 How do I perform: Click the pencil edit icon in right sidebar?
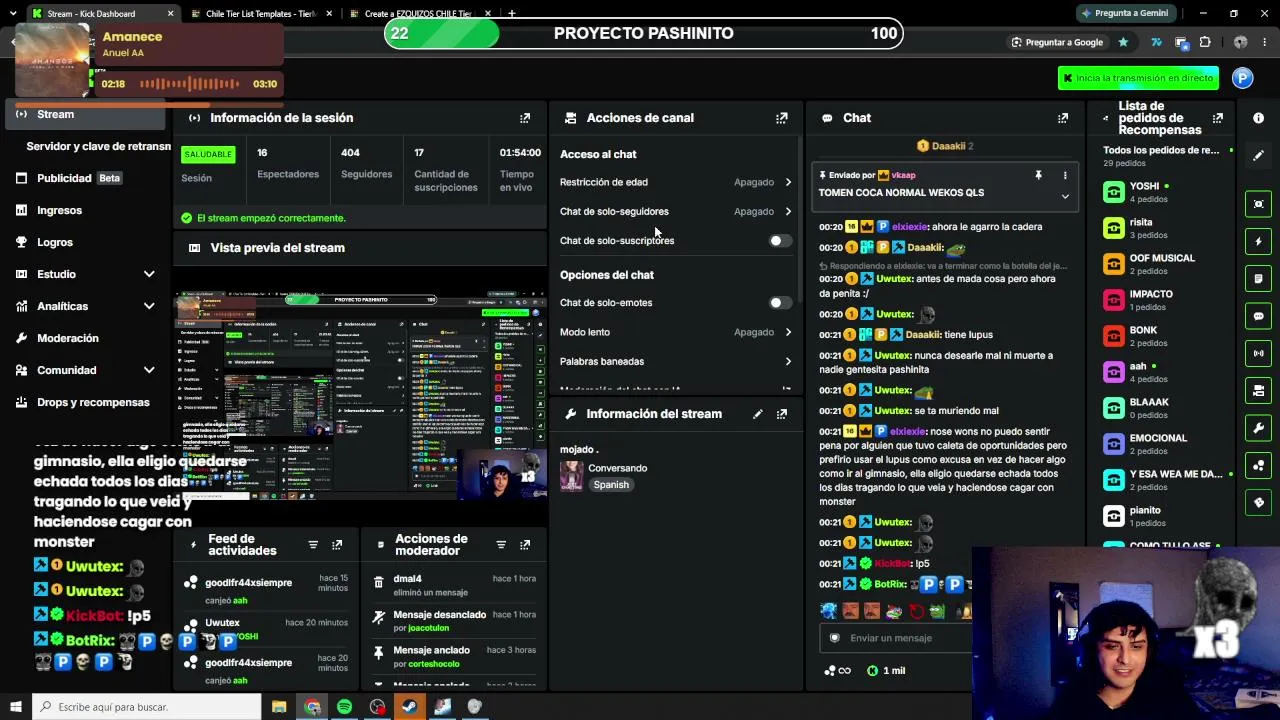point(1259,155)
